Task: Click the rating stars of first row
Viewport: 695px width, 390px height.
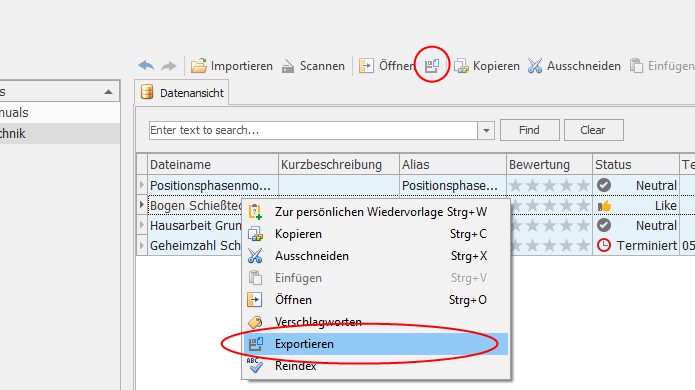Action: 549,185
